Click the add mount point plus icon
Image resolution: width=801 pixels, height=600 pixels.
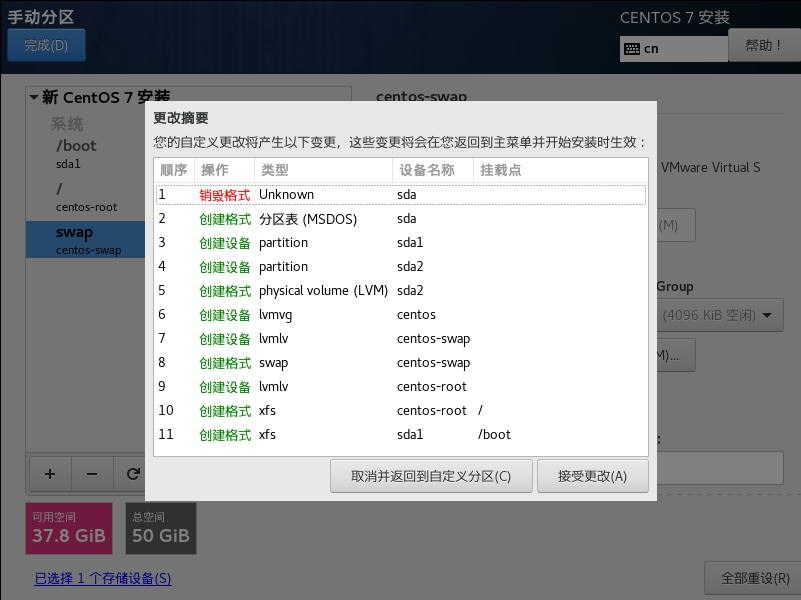tap(50, 474)
